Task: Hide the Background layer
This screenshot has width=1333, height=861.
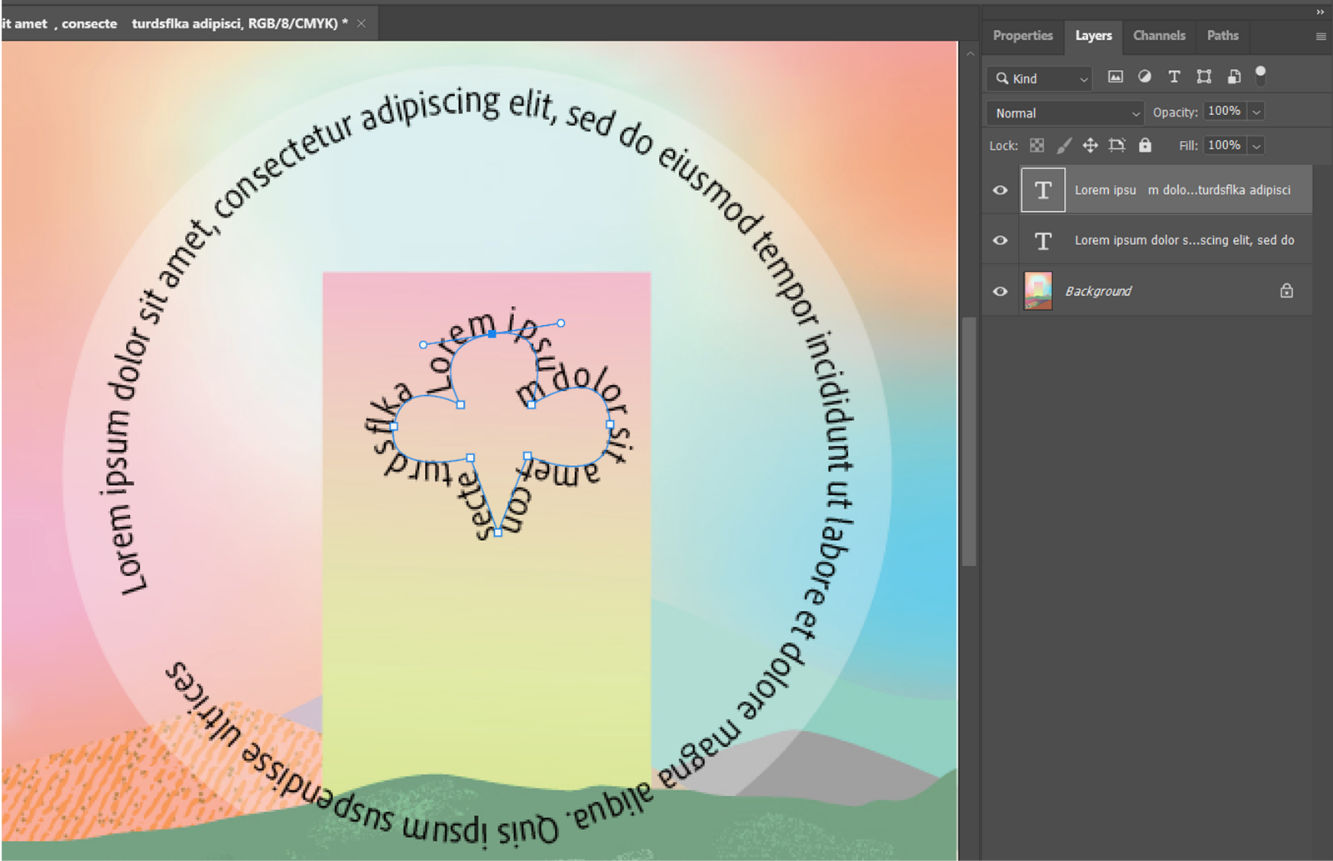Action: [1000, 290]
